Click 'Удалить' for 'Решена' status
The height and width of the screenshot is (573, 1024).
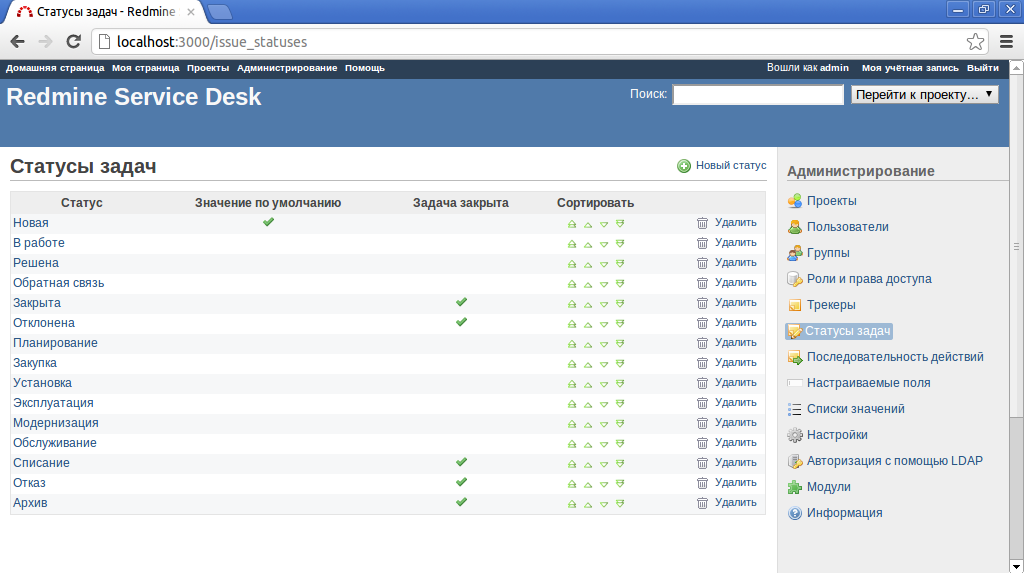[735, 263]
